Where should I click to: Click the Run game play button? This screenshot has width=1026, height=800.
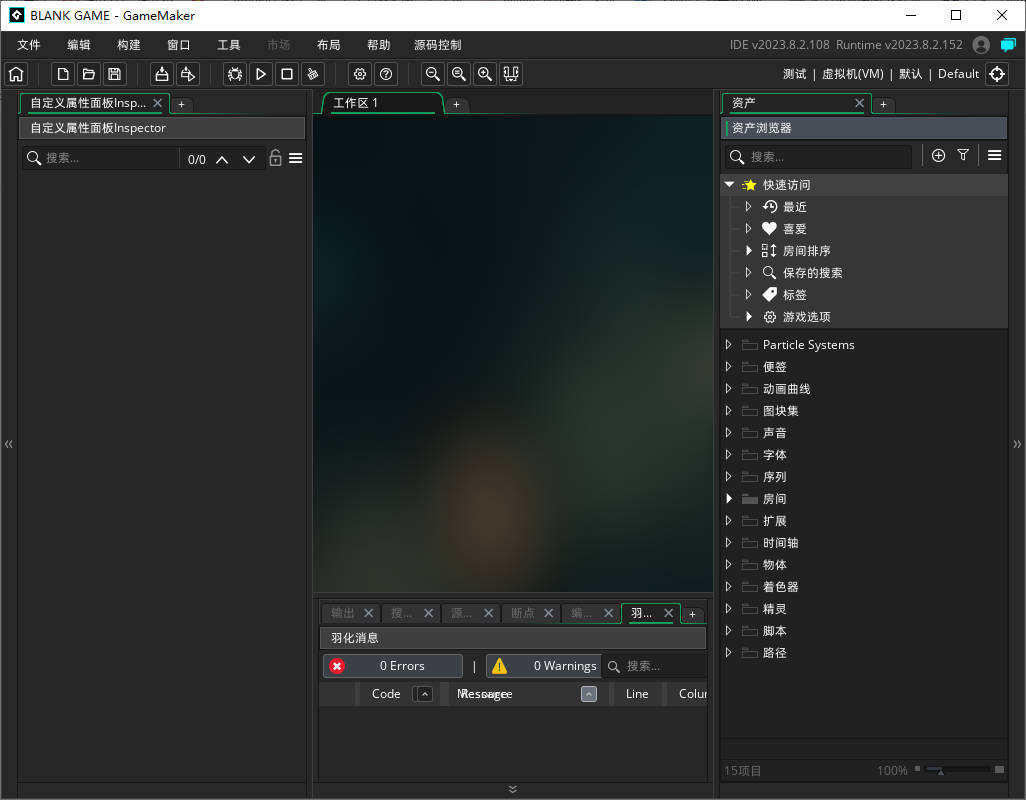point(260,74)
